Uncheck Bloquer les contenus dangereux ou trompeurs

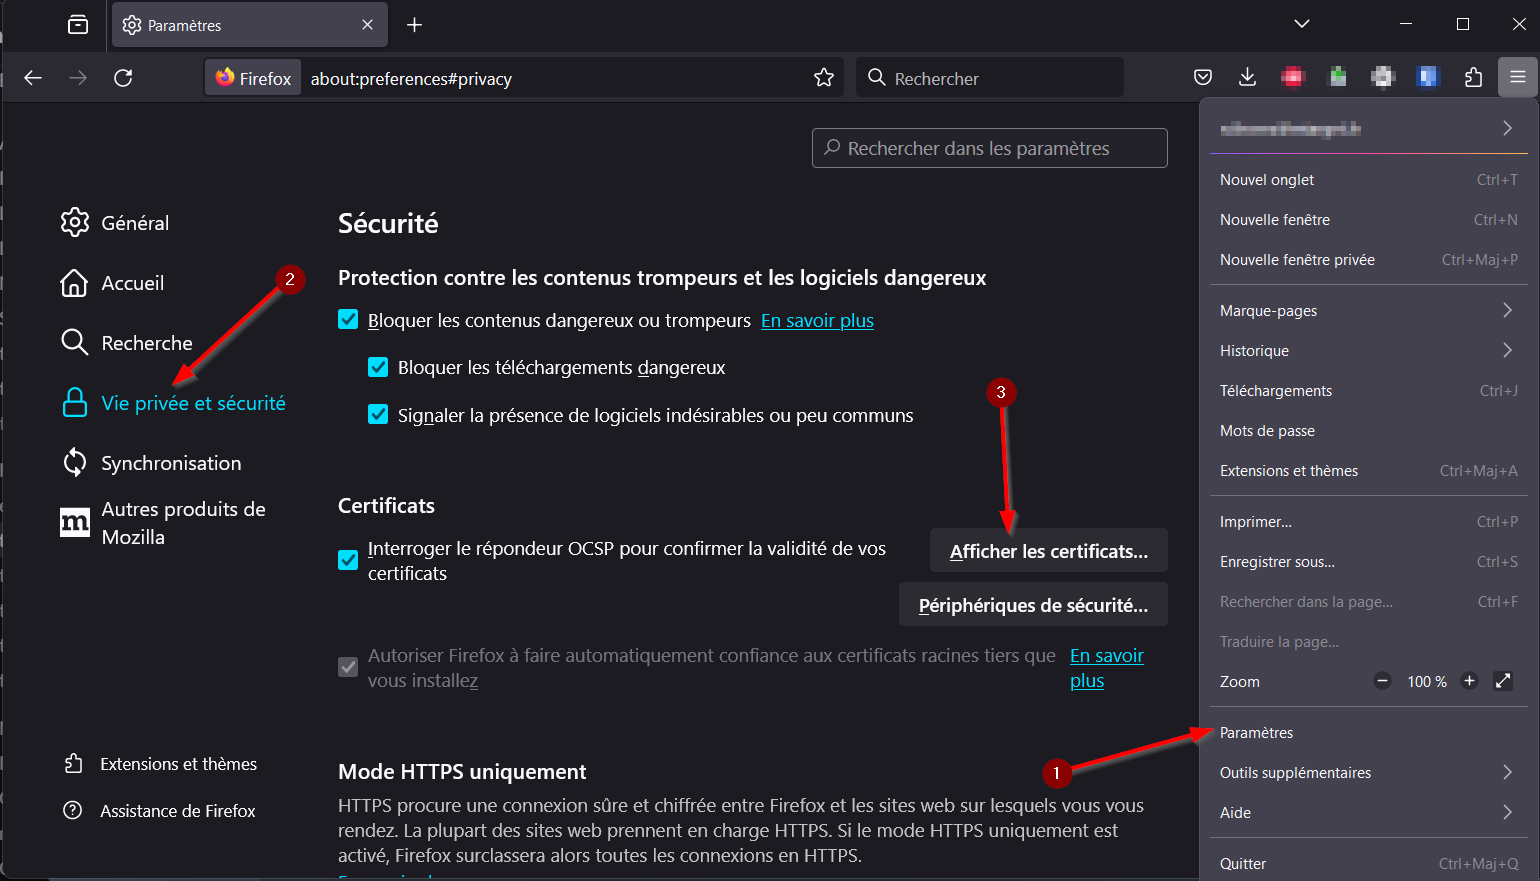348,320
